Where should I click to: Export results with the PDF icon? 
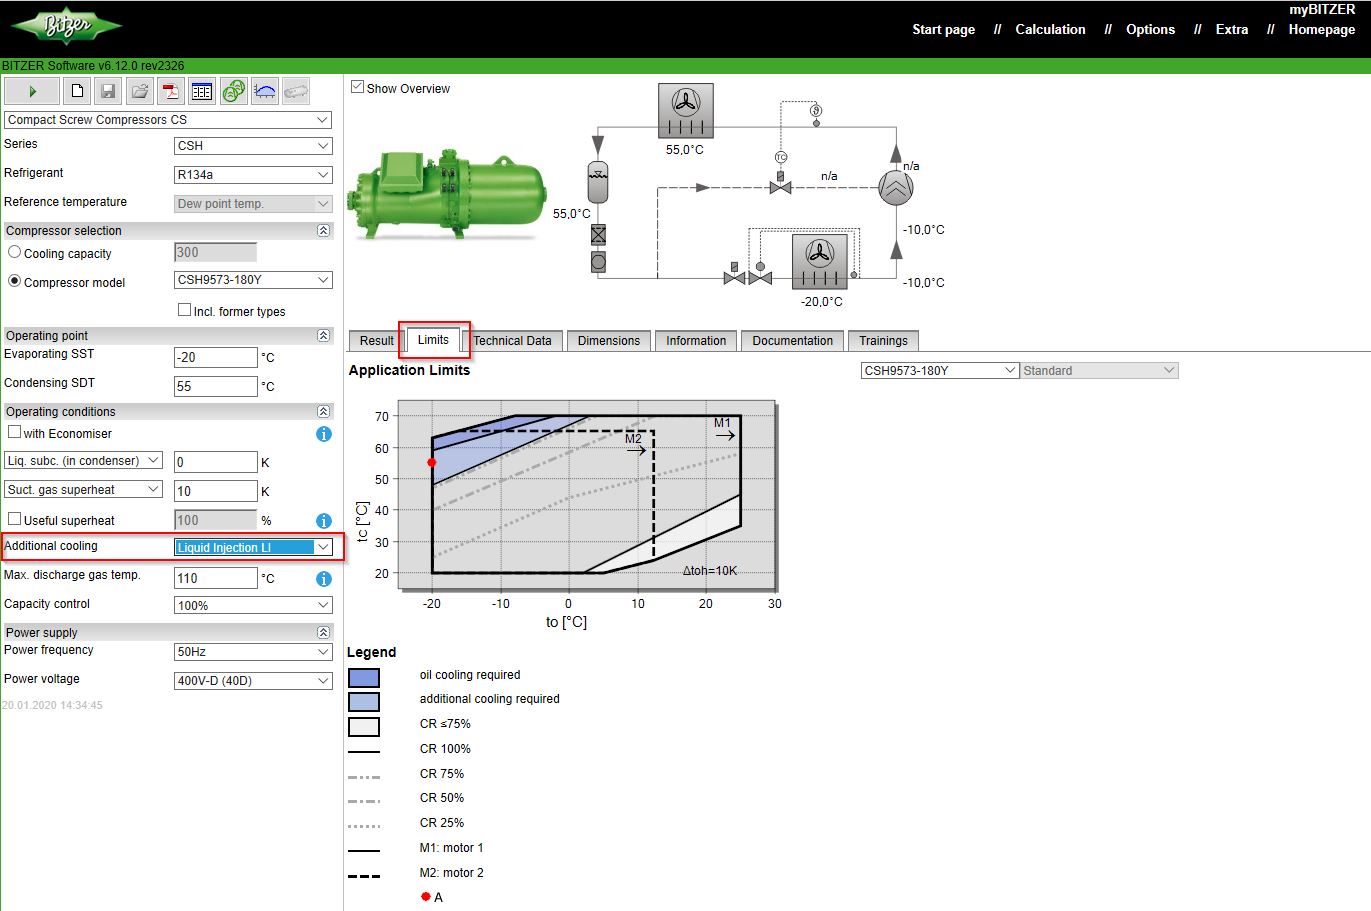coord(170,90)
